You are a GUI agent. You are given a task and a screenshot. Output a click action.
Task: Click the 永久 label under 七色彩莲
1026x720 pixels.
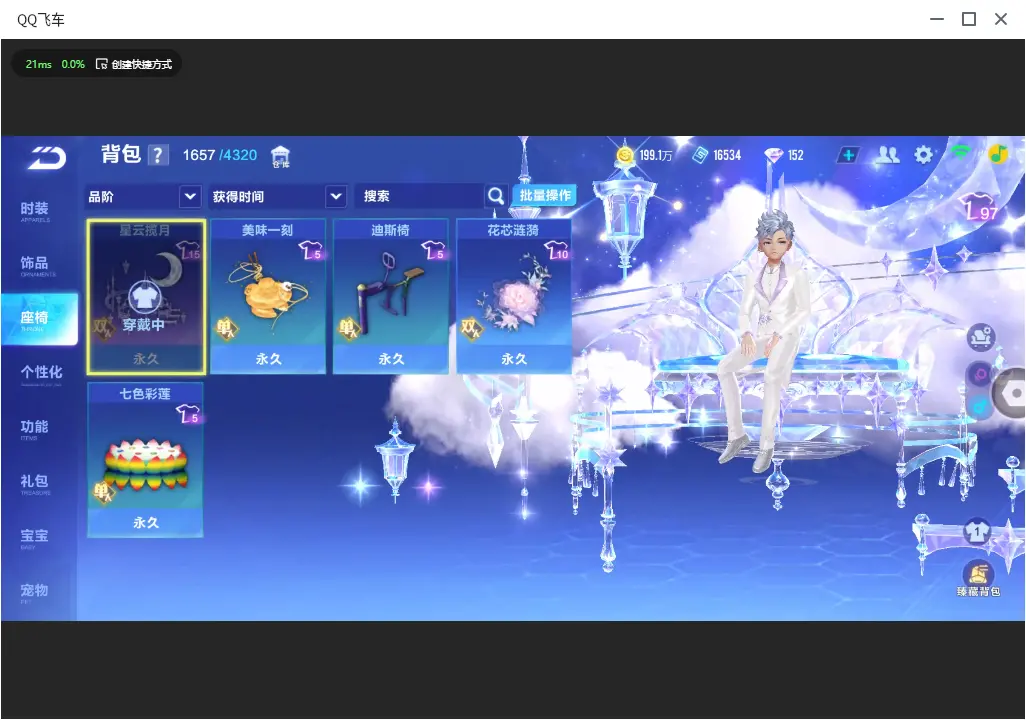145,522
